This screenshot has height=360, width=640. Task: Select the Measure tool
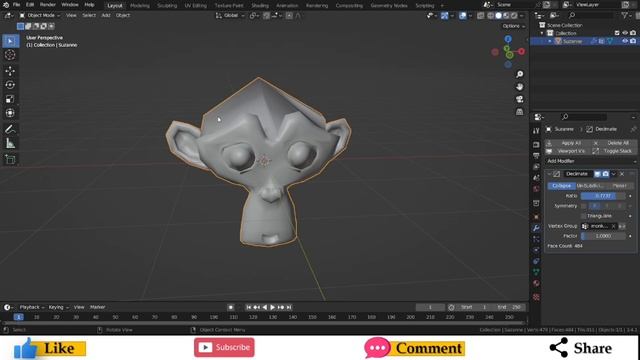tap(10, 143)
